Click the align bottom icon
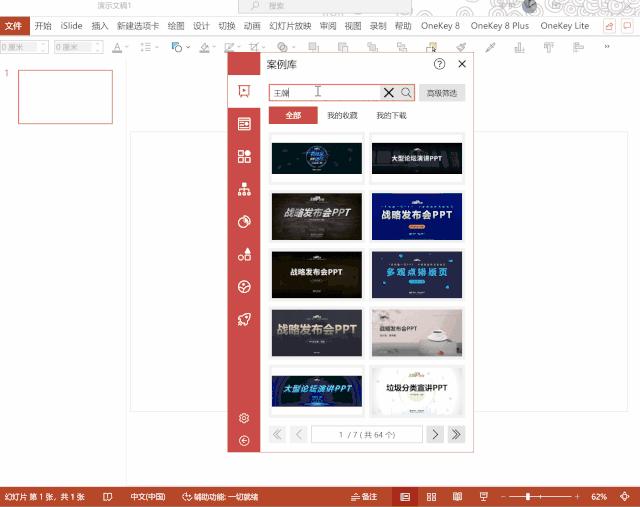The width and height of the screenshot is (640, 507). tap(519, 47)
